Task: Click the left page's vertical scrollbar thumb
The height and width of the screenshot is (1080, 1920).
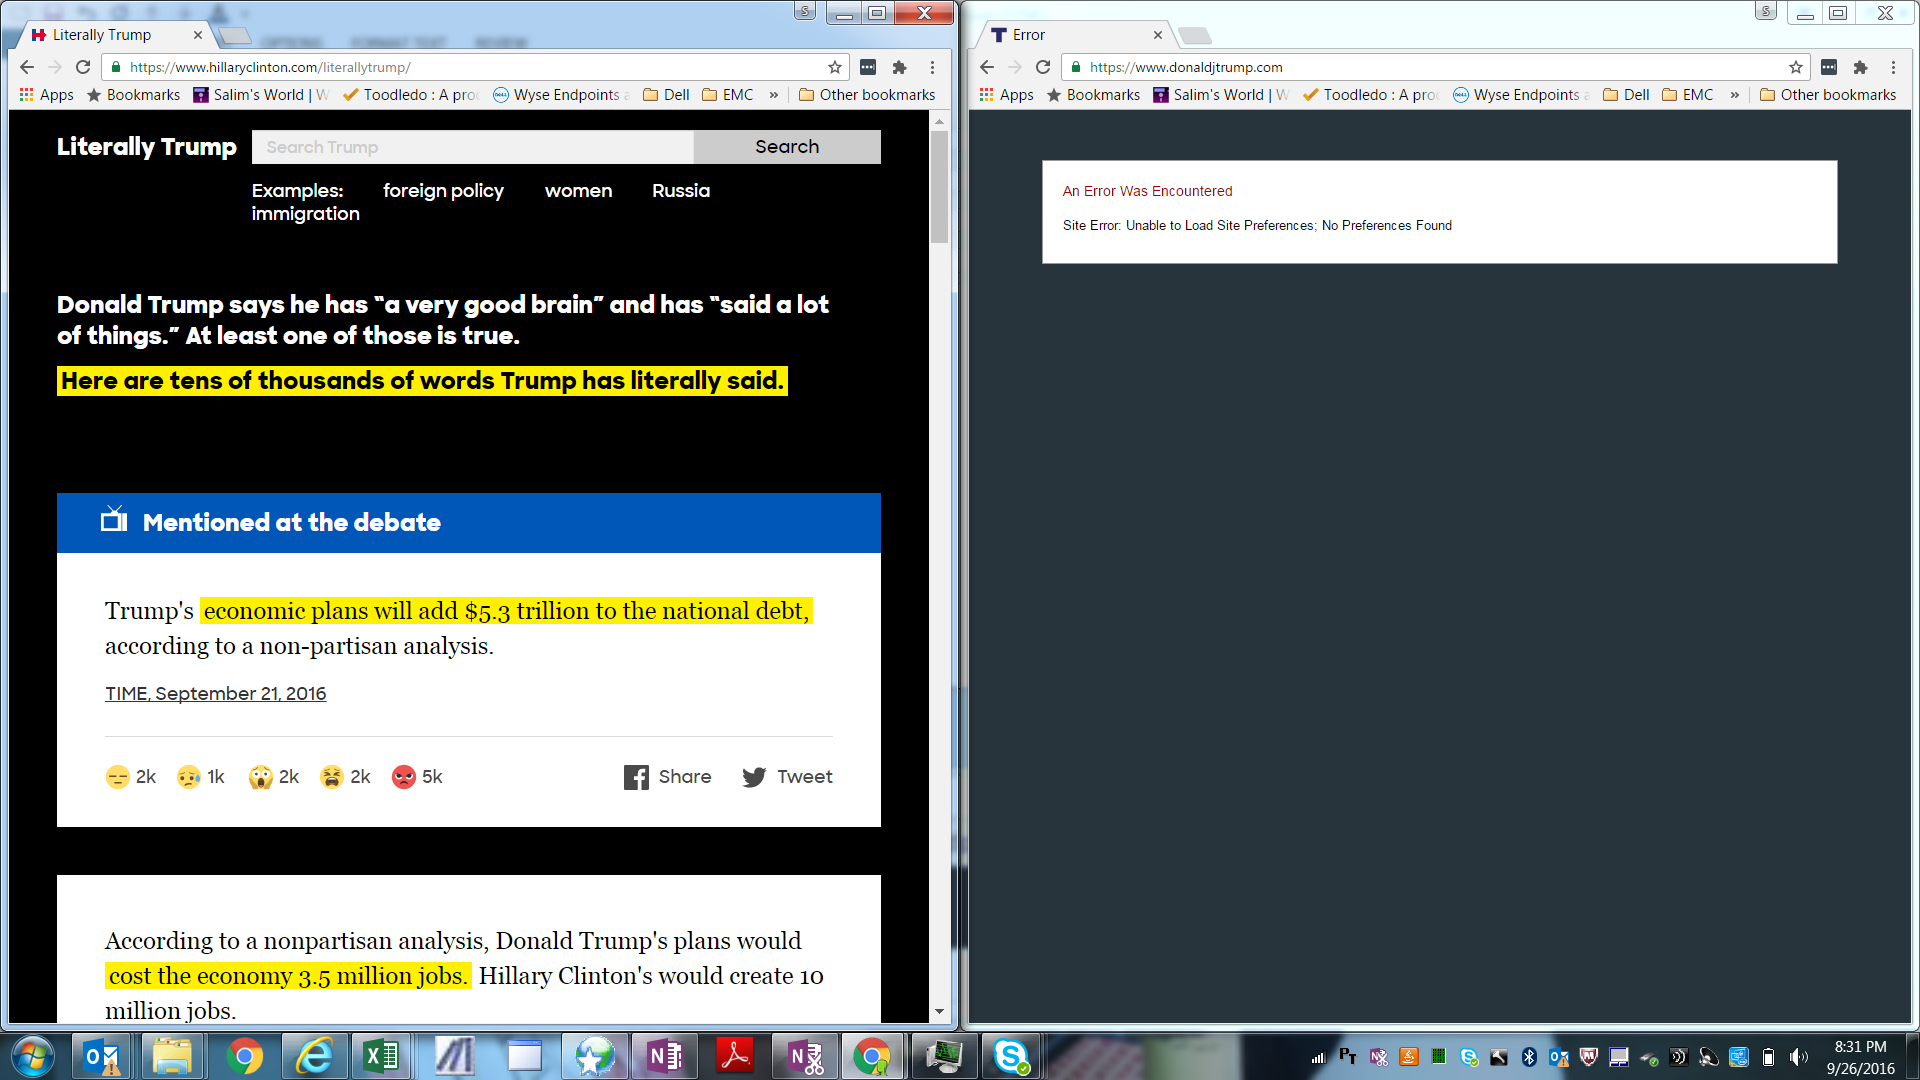Action: (x=938, y=185)
